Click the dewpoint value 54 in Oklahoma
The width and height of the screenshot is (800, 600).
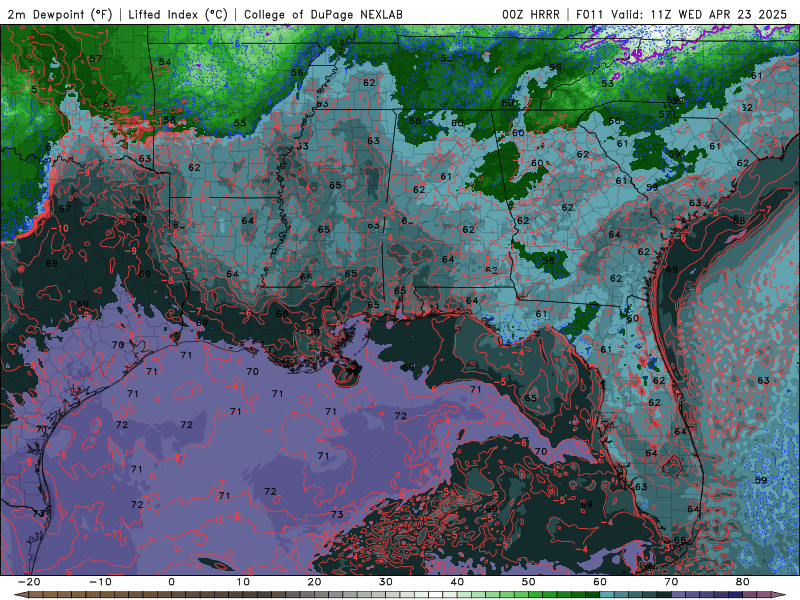click(x=165, y=62)
